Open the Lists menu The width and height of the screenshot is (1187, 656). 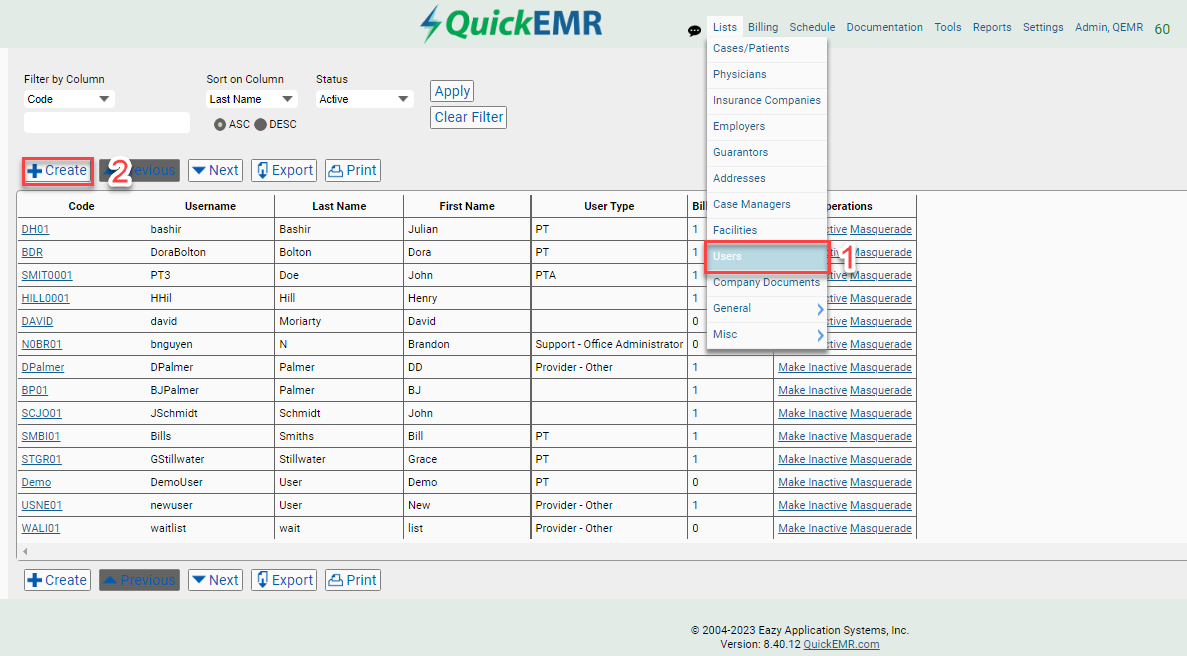724,27
